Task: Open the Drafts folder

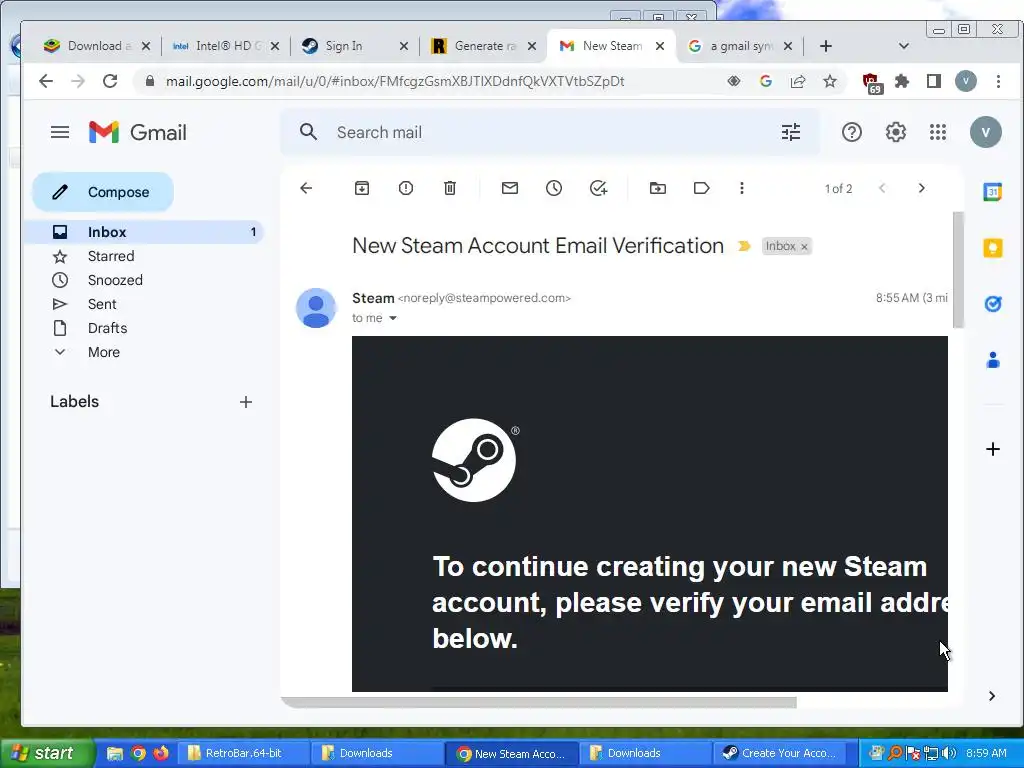Action: [107, 328]
